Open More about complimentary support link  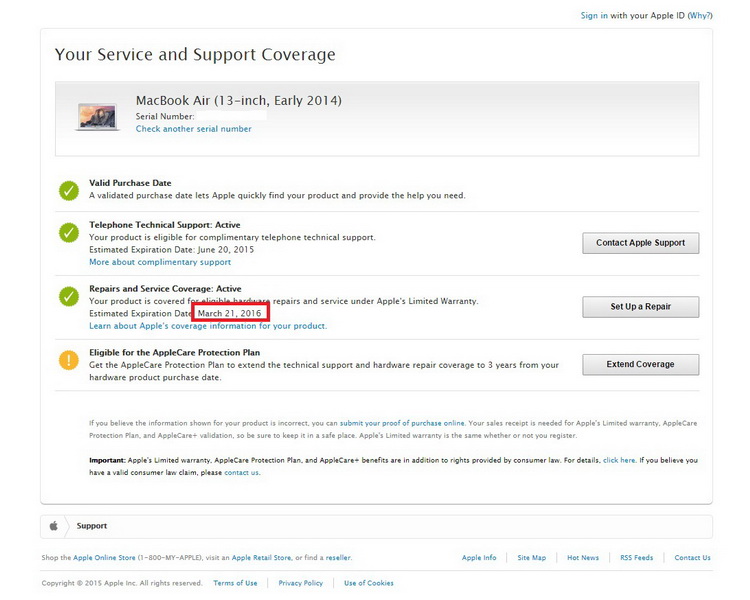pyautogui.click(x=160, y=262)
